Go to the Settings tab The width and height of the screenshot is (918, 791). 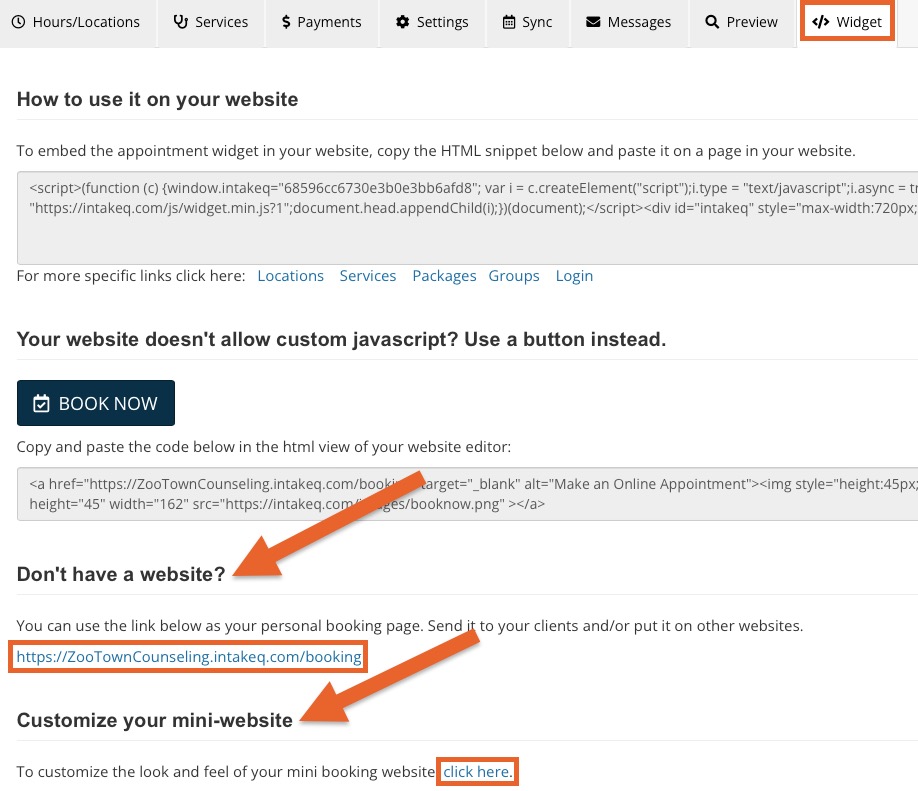coord(432,22)
